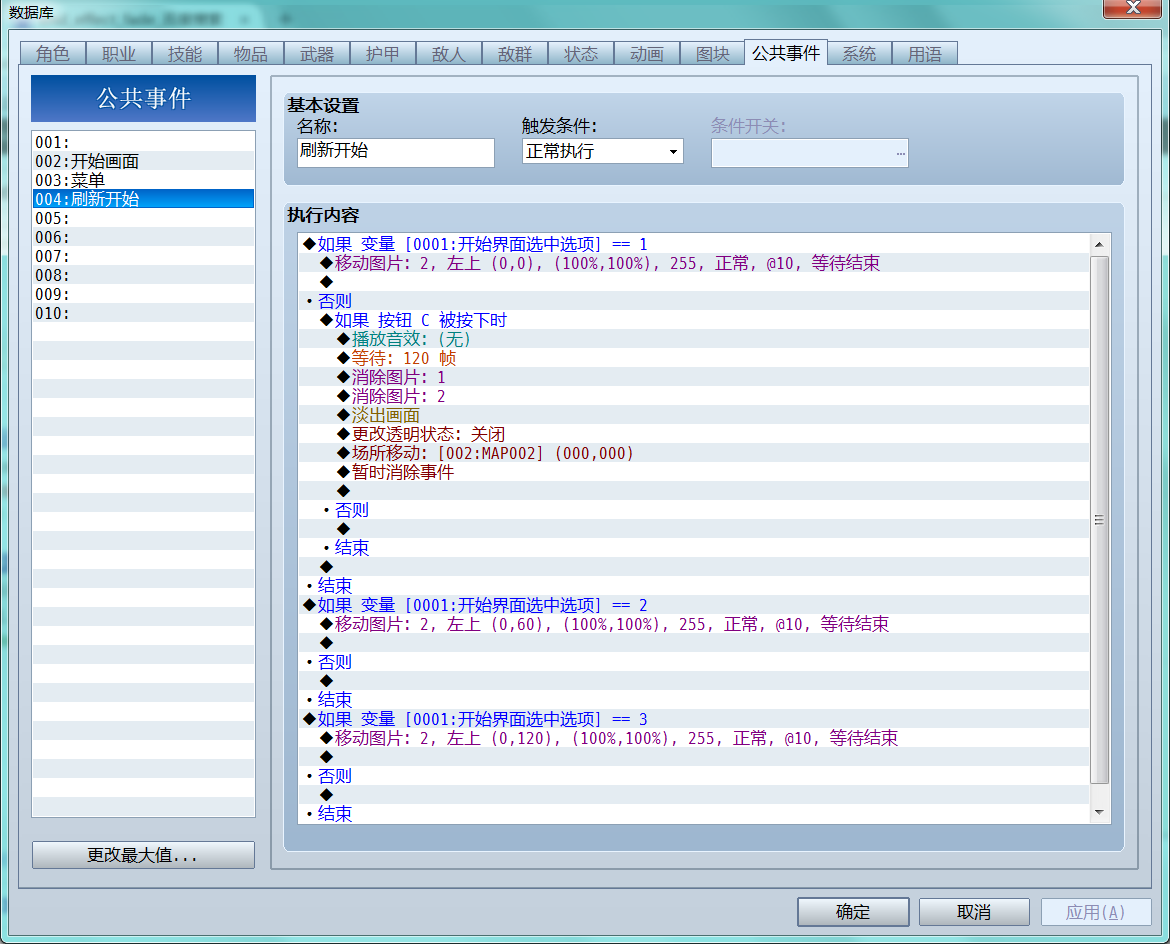Open the 角色 tab
This screenshot has height=944, width=1170.
click(52, 54)
